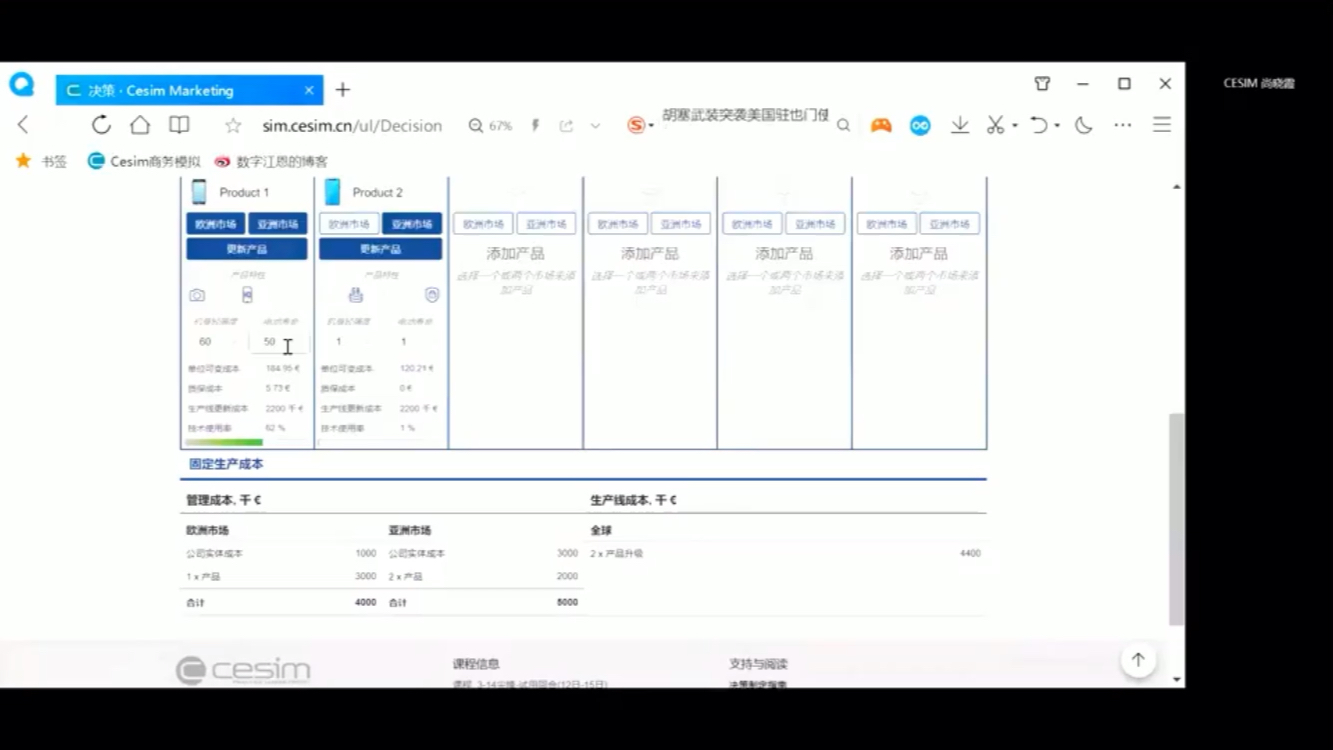The width and height of the screenshot is (1333, 750).
Task: Go back using the browser back arrow
Action: click(x=23, y=125)
